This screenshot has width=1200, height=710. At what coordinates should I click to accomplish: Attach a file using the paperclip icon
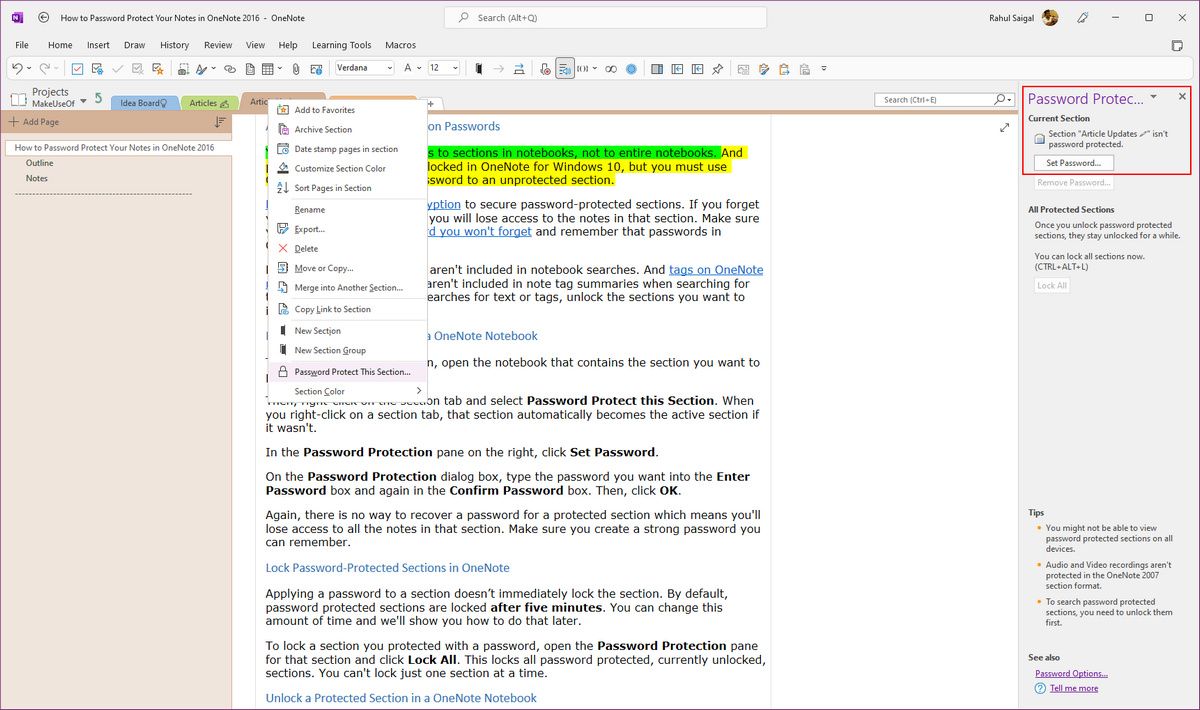pos(295,67)
